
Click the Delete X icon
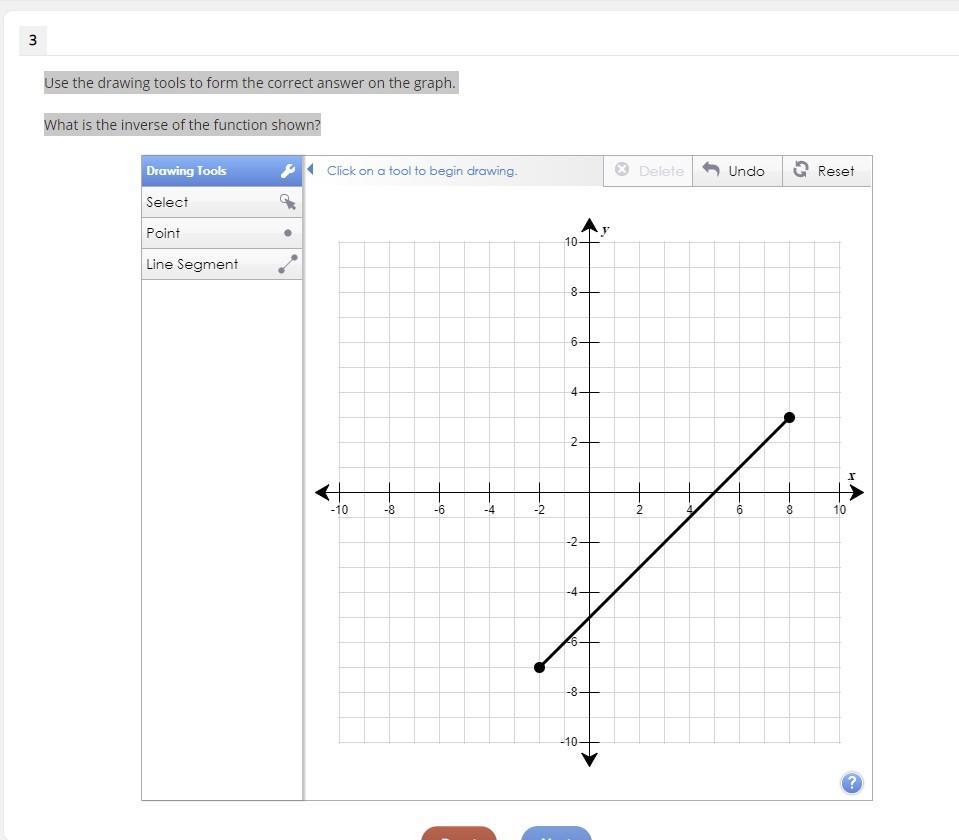pos(622,170)
